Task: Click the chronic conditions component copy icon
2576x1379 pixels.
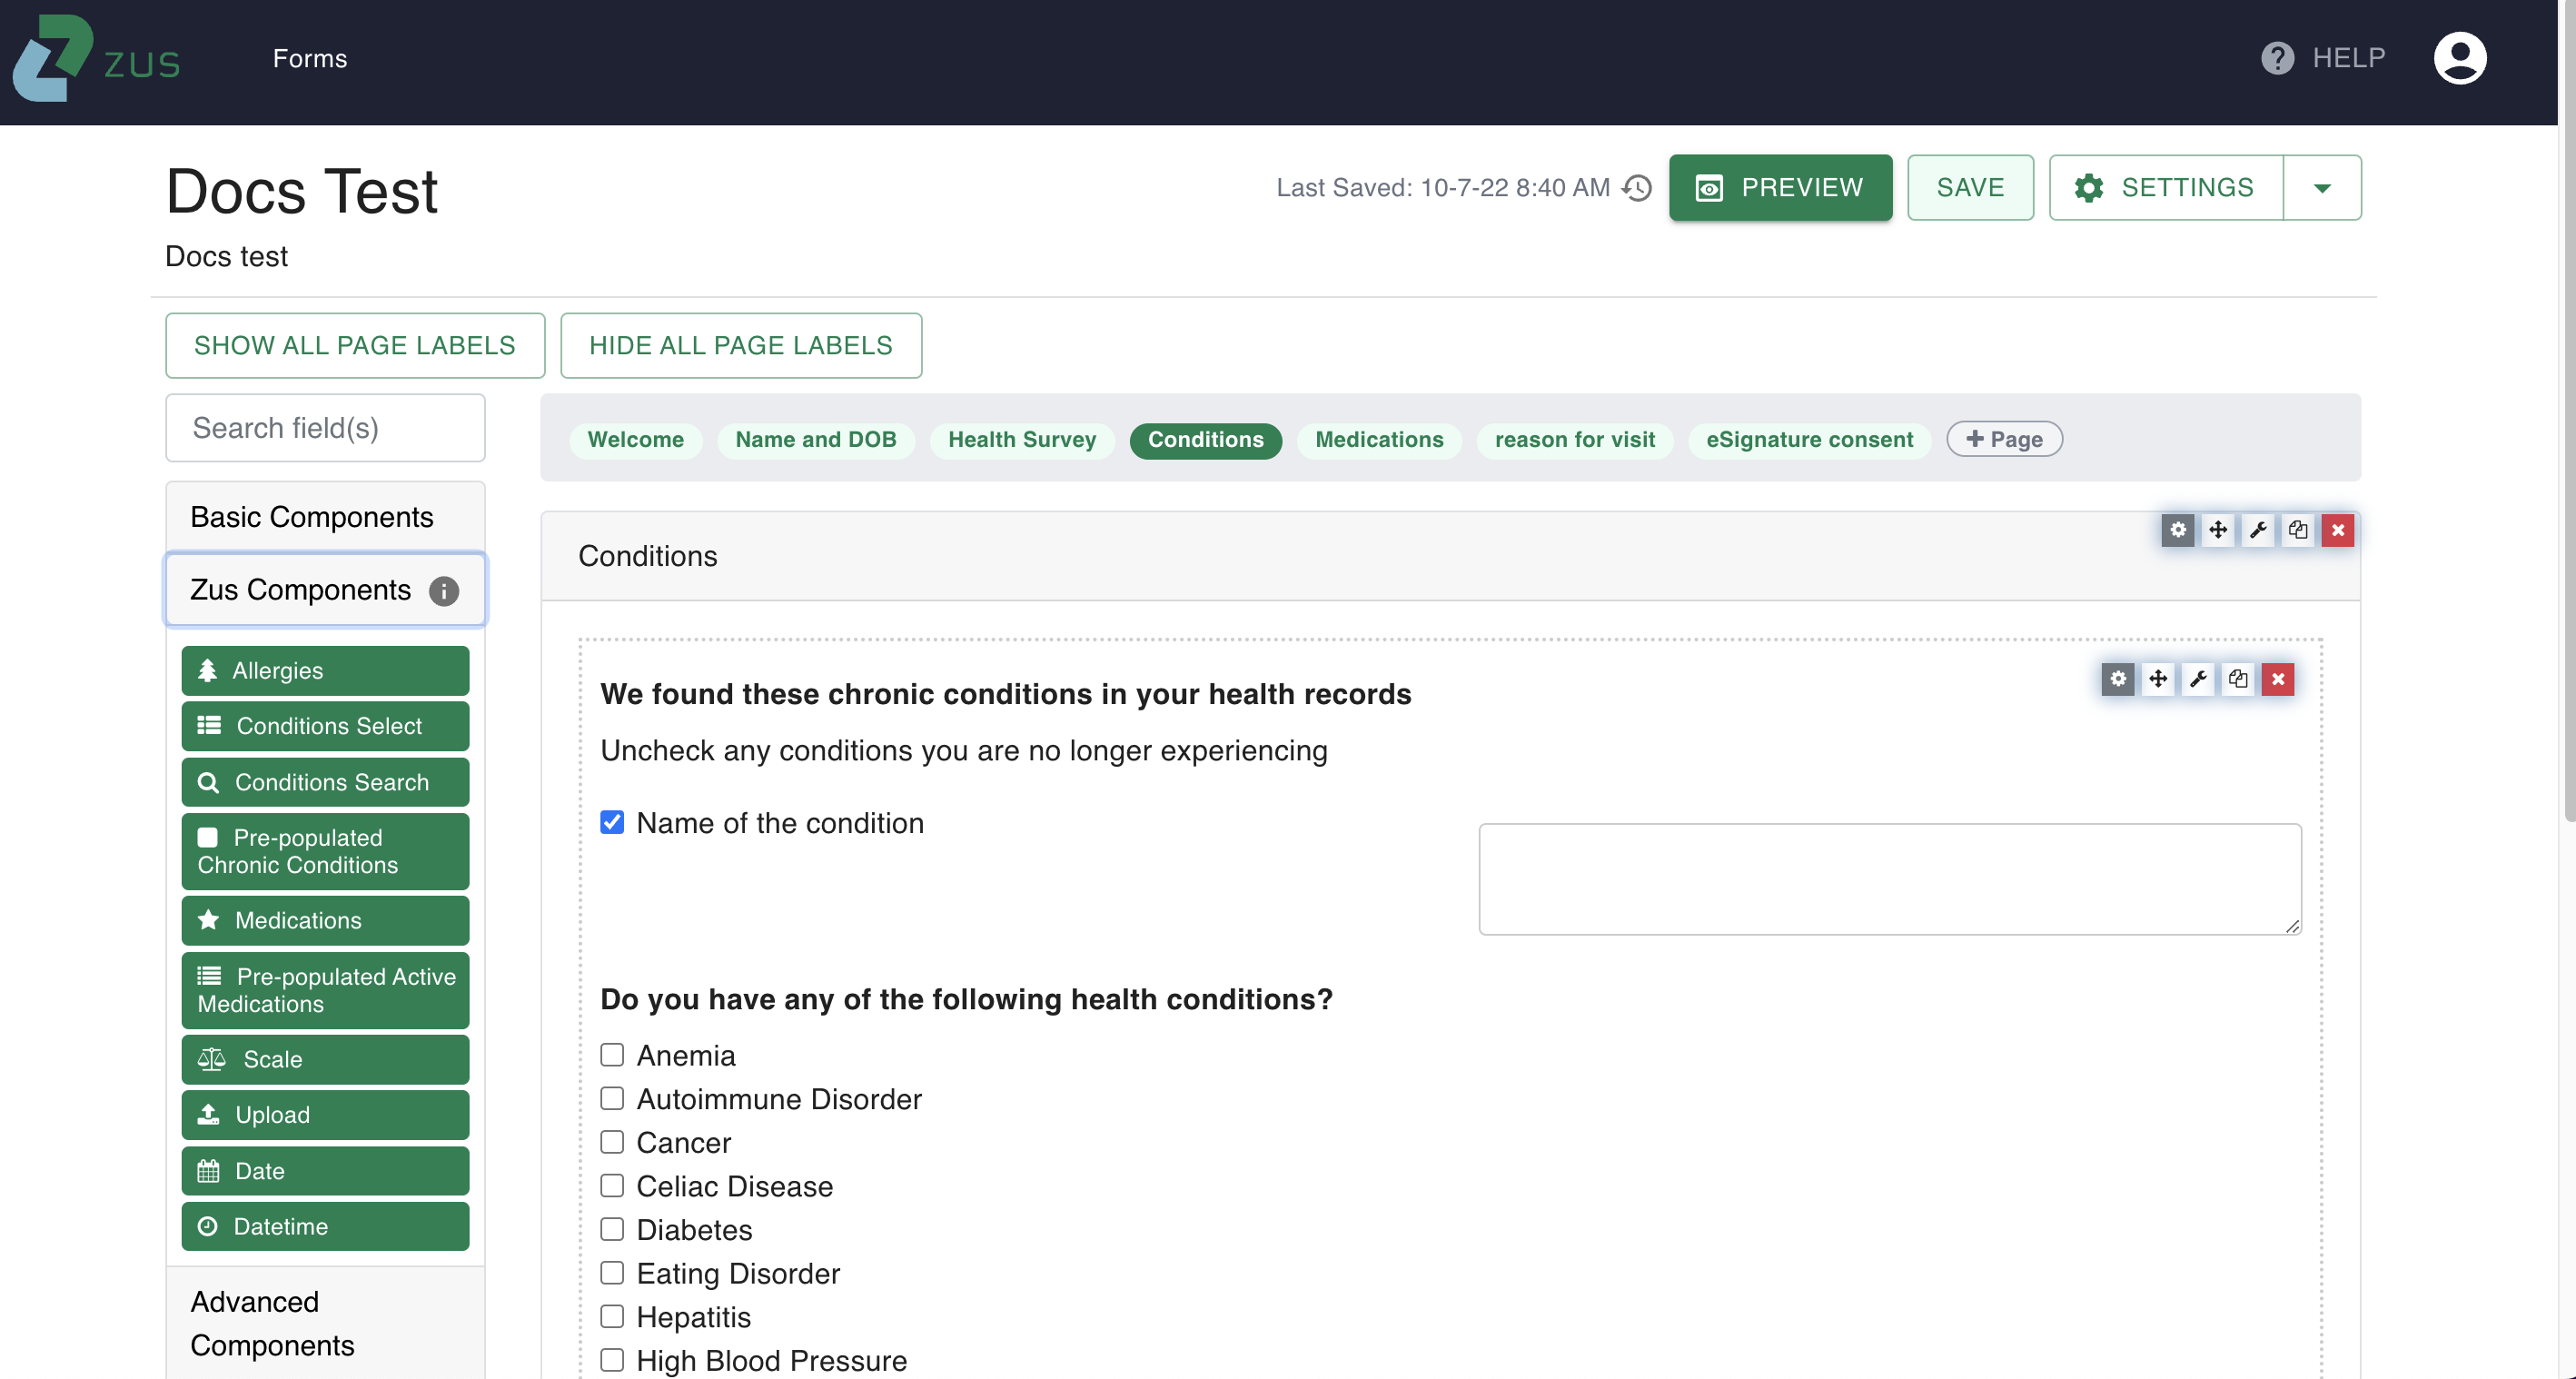Action: [2237, 679]
